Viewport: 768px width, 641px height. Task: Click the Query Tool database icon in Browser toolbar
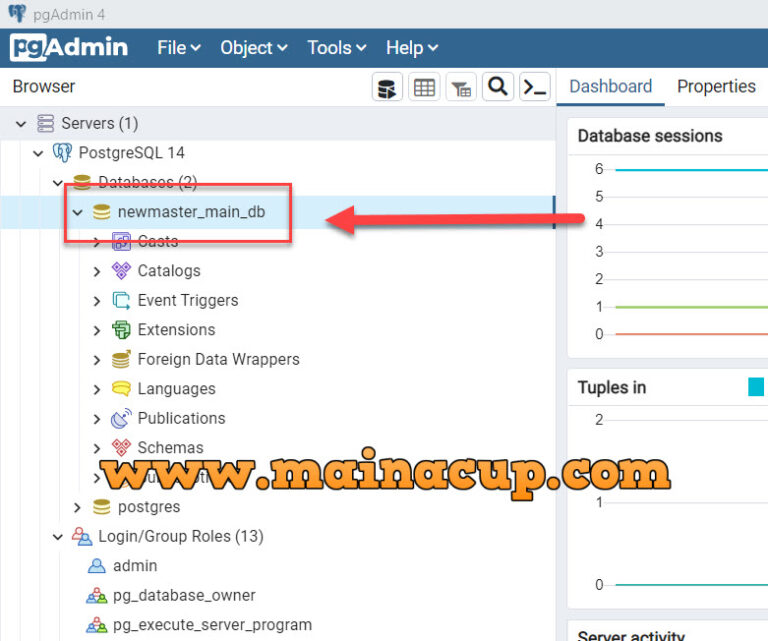(x=388, y=87)
